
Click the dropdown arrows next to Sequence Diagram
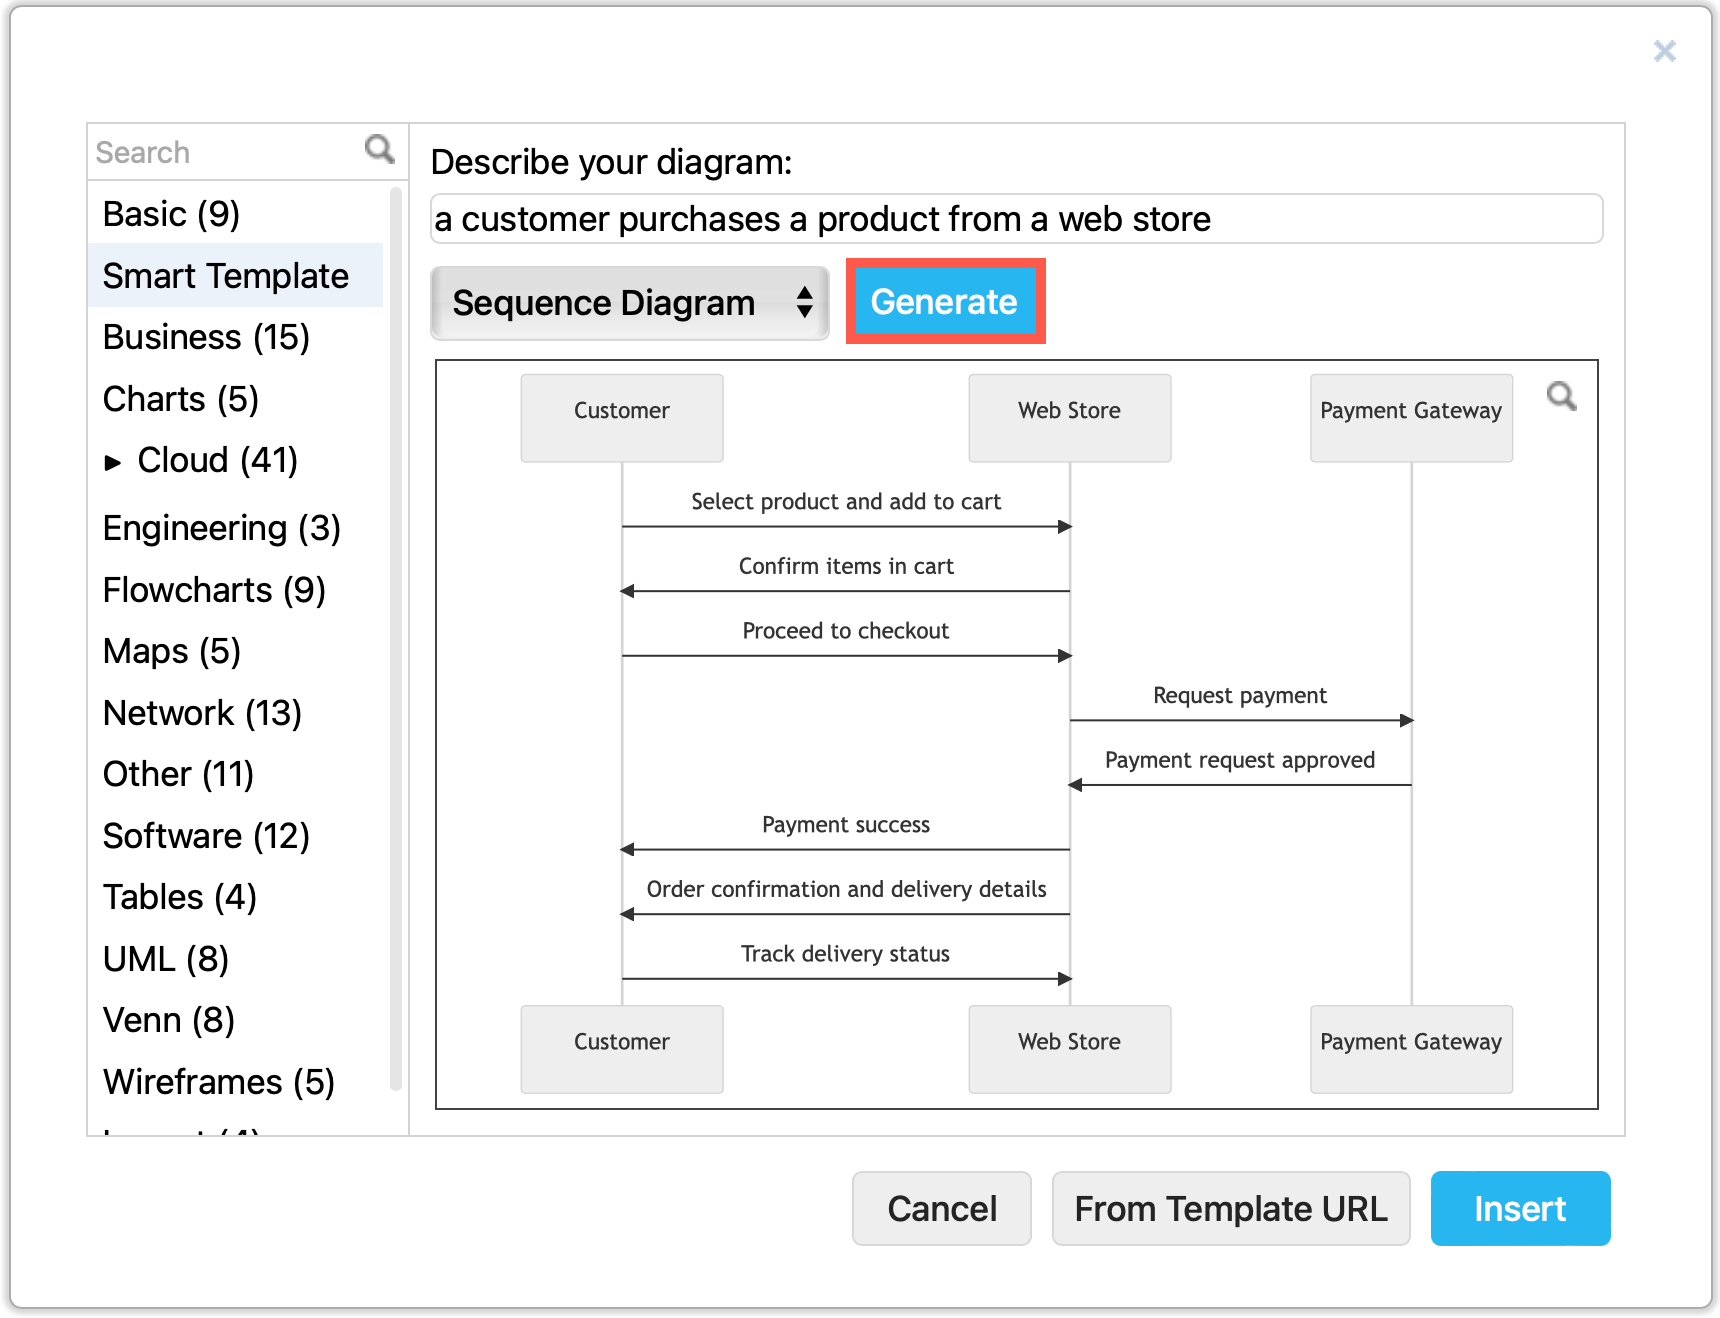pyautogui.click(x=806, y=302)
